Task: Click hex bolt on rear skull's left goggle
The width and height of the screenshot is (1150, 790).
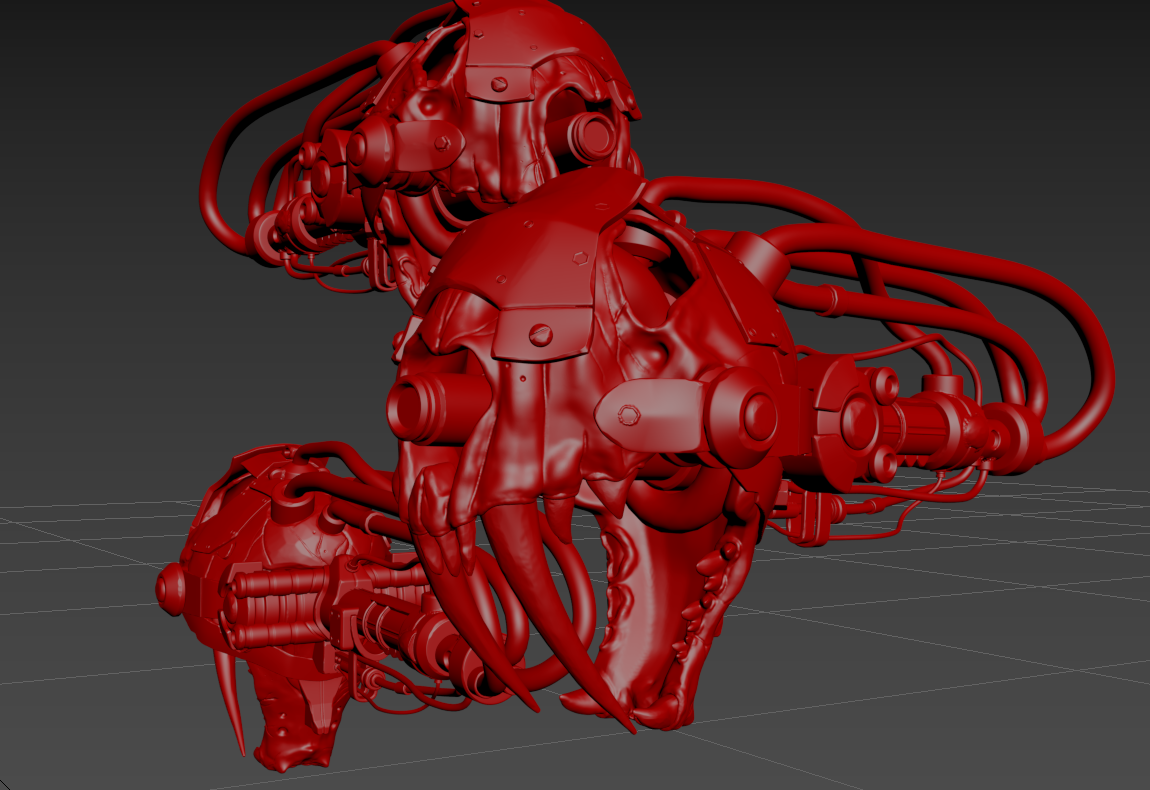Action: pos(442,143)
